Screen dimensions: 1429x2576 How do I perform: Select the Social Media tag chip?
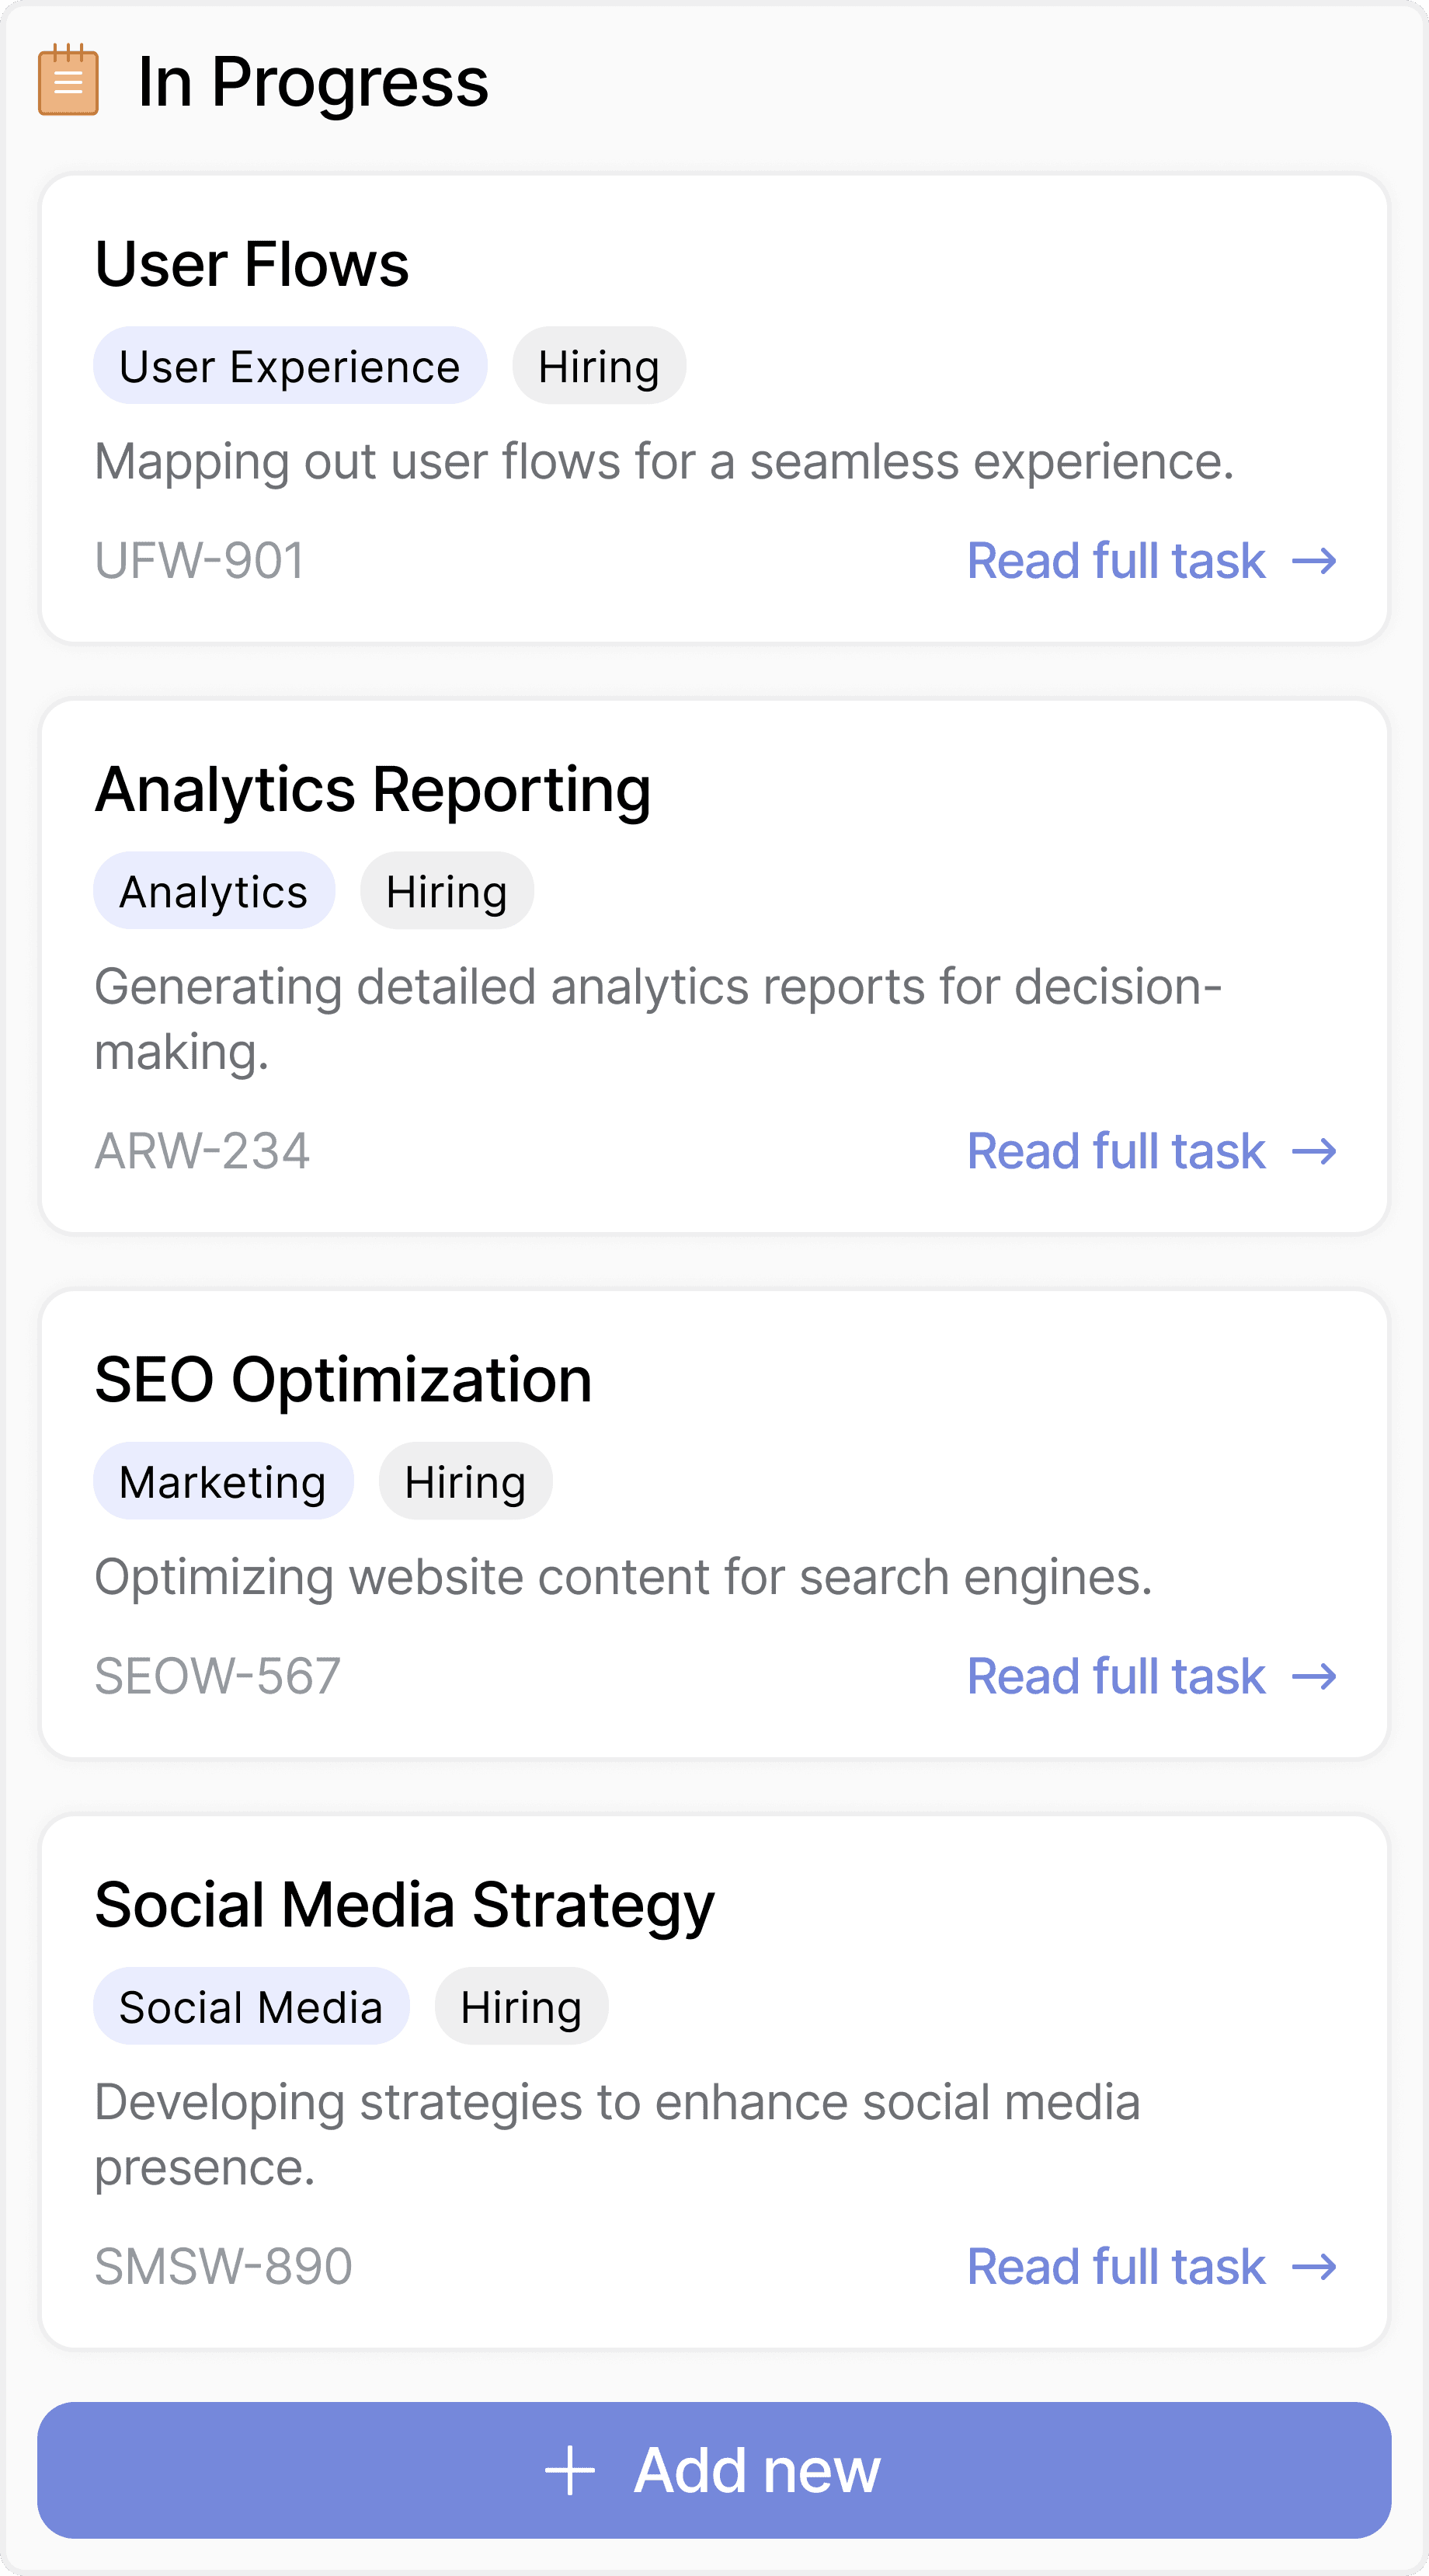click(251, 2007)
